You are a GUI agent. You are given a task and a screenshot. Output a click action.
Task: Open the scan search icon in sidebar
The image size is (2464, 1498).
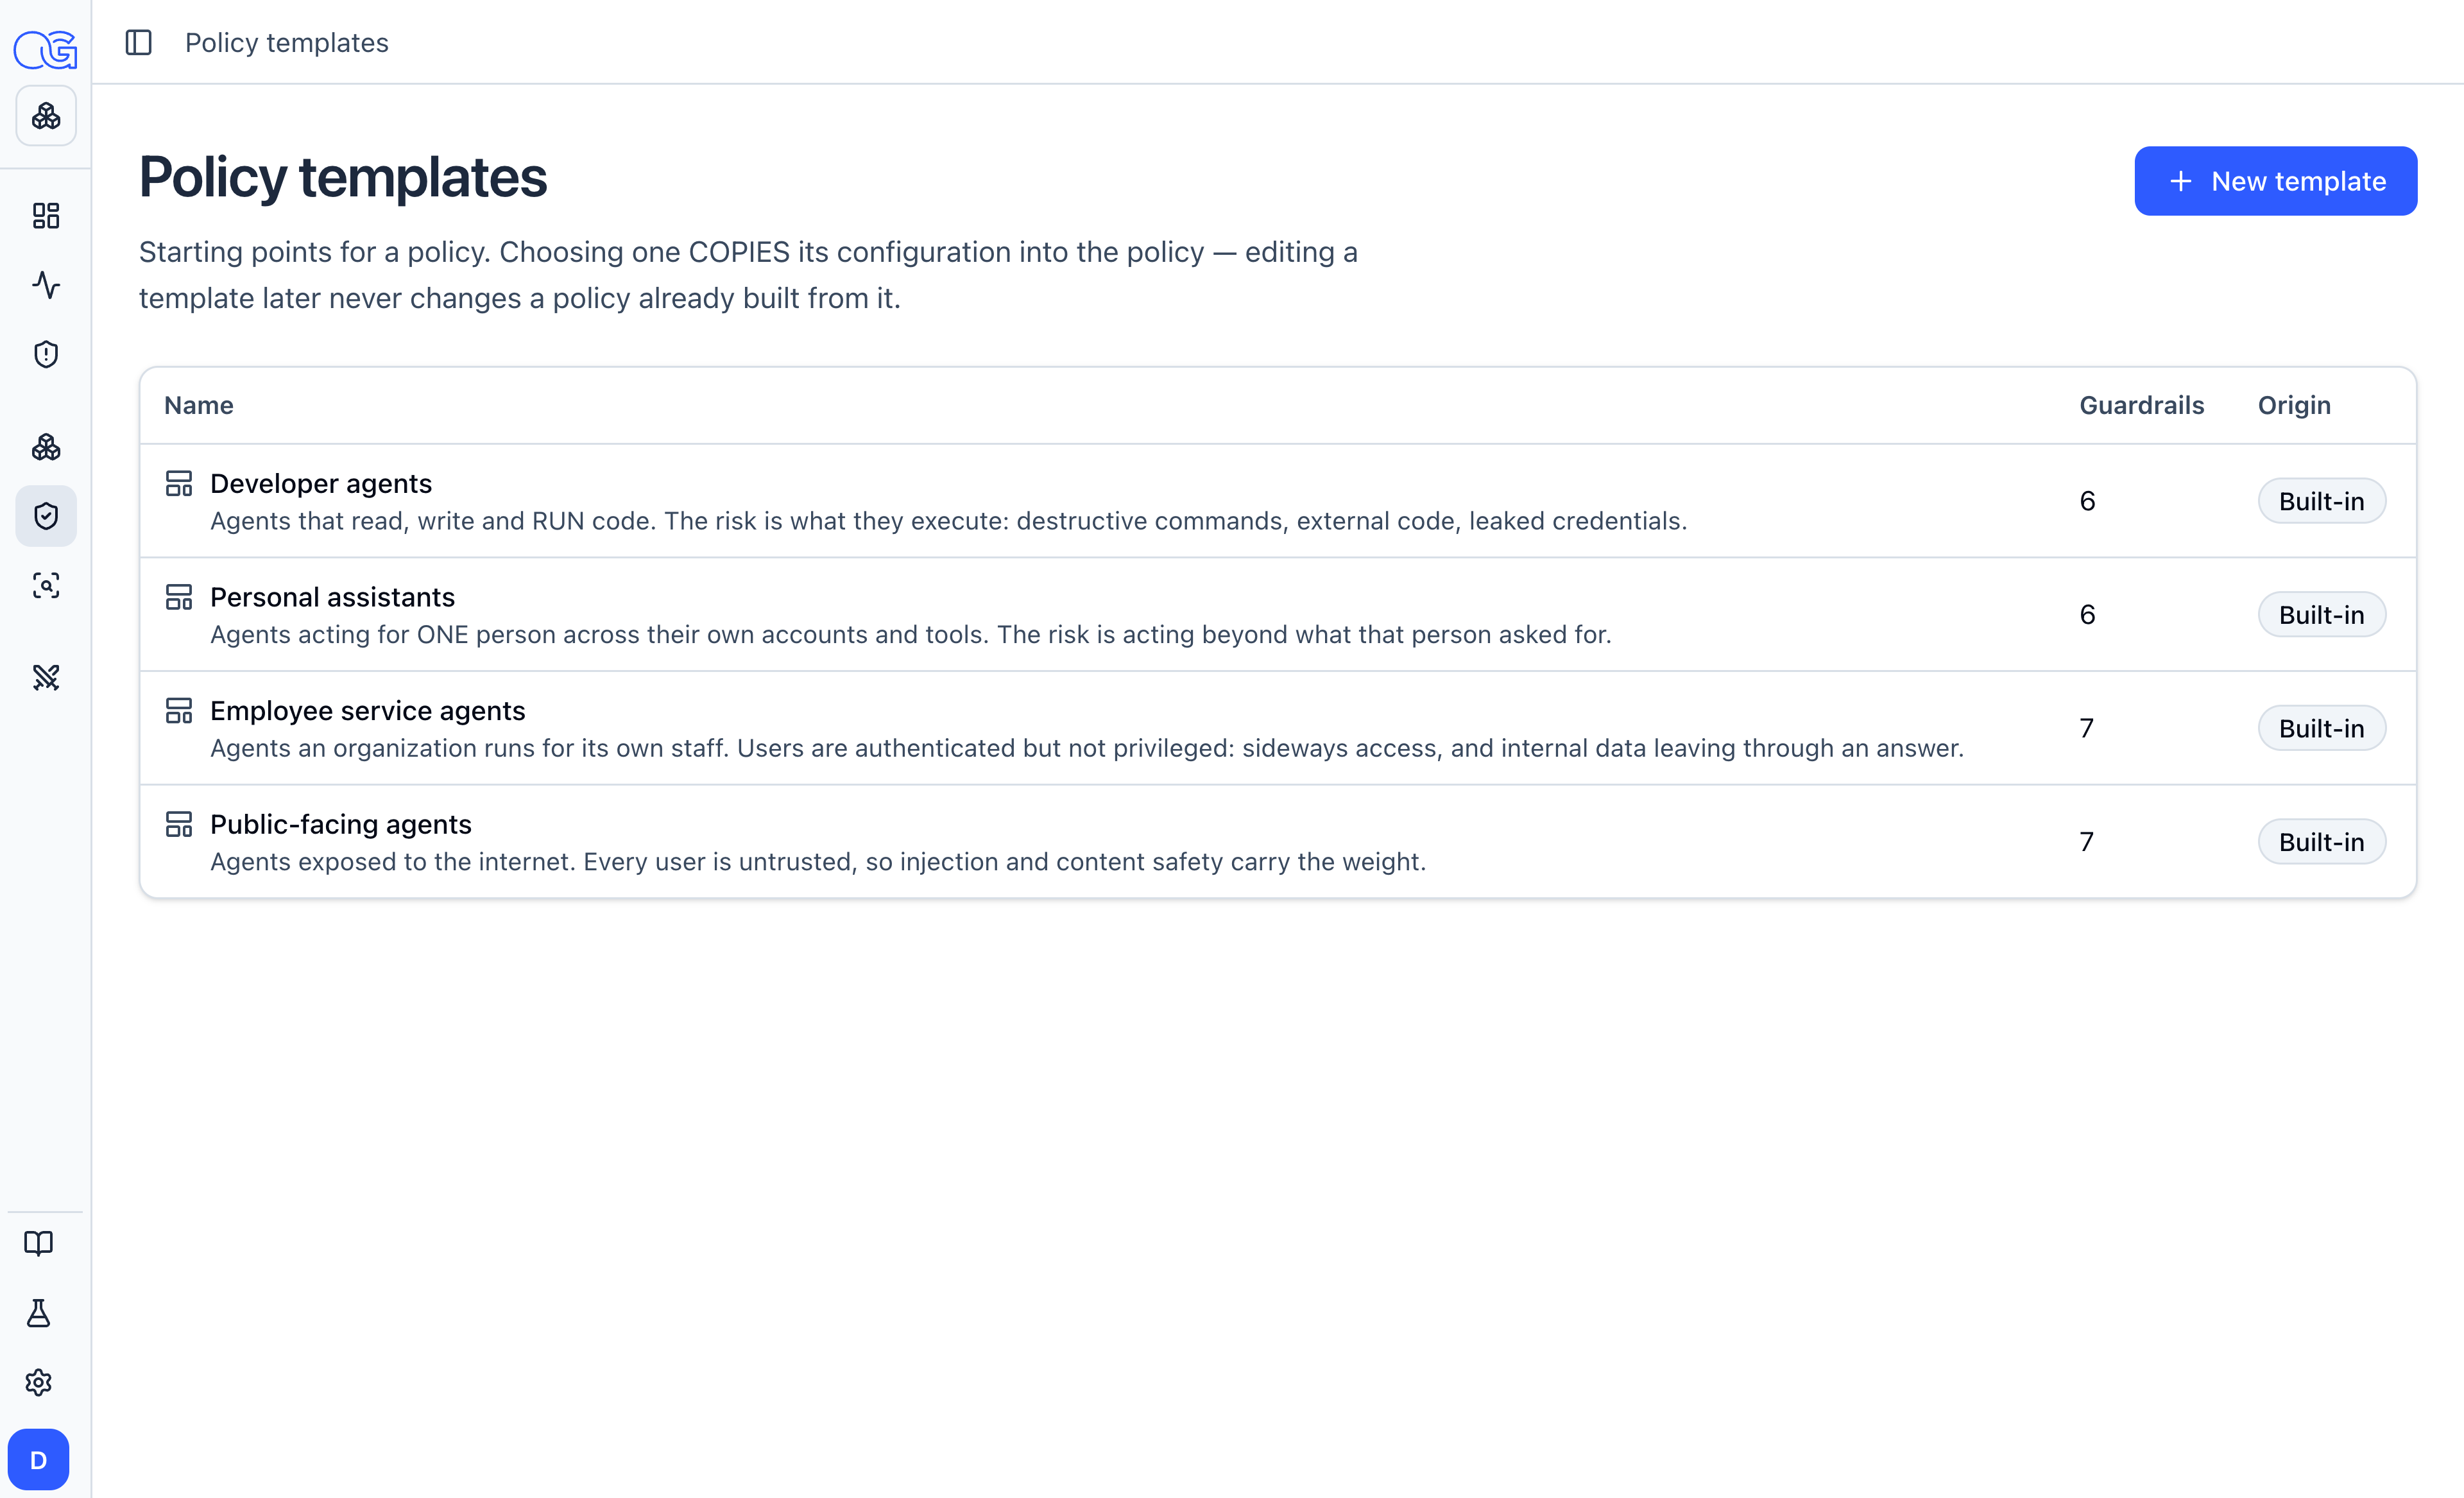point(46,585)
